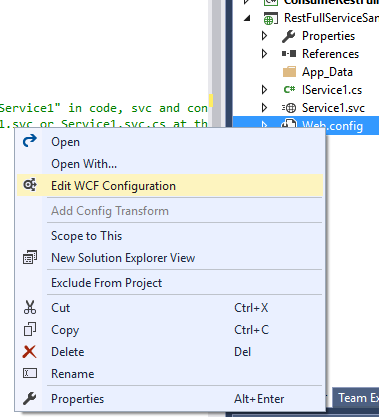Click the red Delete X icon
The image size is (379, 417).
click(x=30, y=352)
